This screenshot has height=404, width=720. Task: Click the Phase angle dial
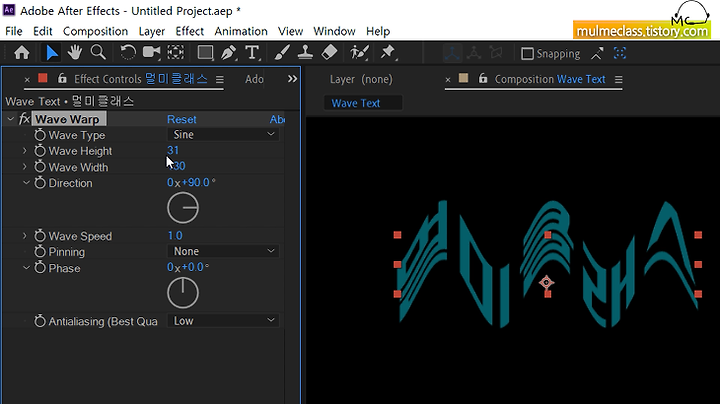click(183, 292)
